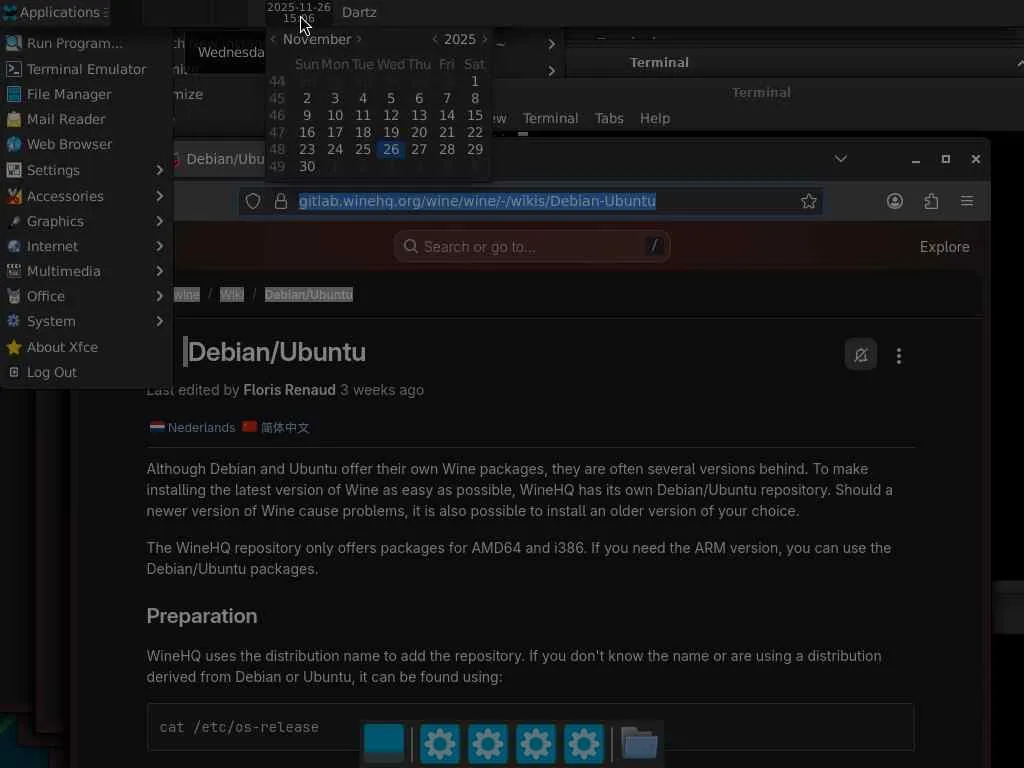Open the folder icon in dock
This screenshot has height=768, width=1024.
pyautogui.click(x=639, y=743)
